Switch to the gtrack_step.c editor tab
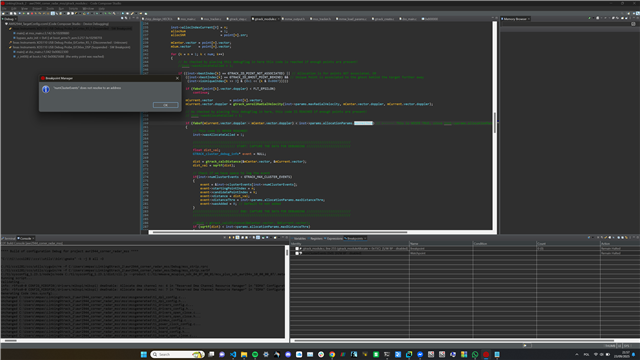 tap(238, 19)
